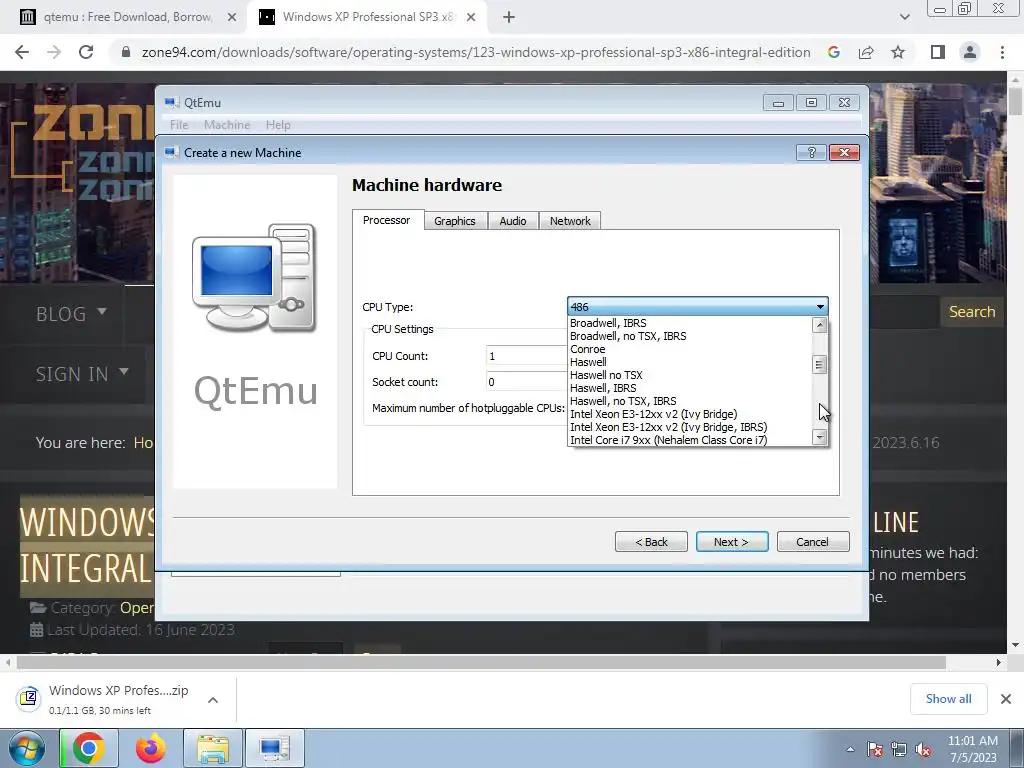1024x768 pixels.
Task: Choose Haswell as the CPU type
Action: 690,362
